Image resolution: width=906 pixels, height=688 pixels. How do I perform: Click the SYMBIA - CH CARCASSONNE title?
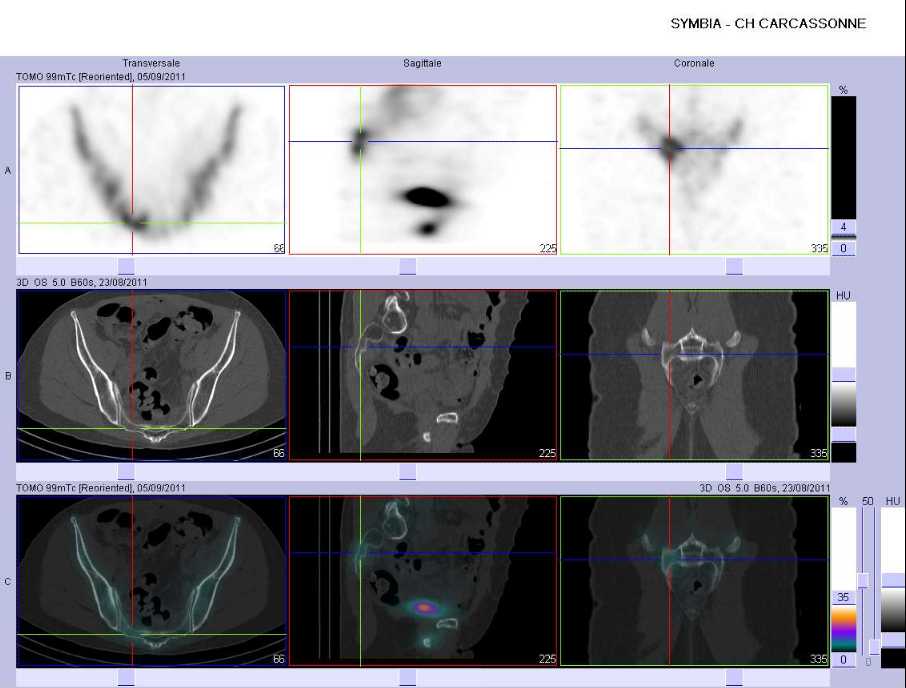coord(768,24)
